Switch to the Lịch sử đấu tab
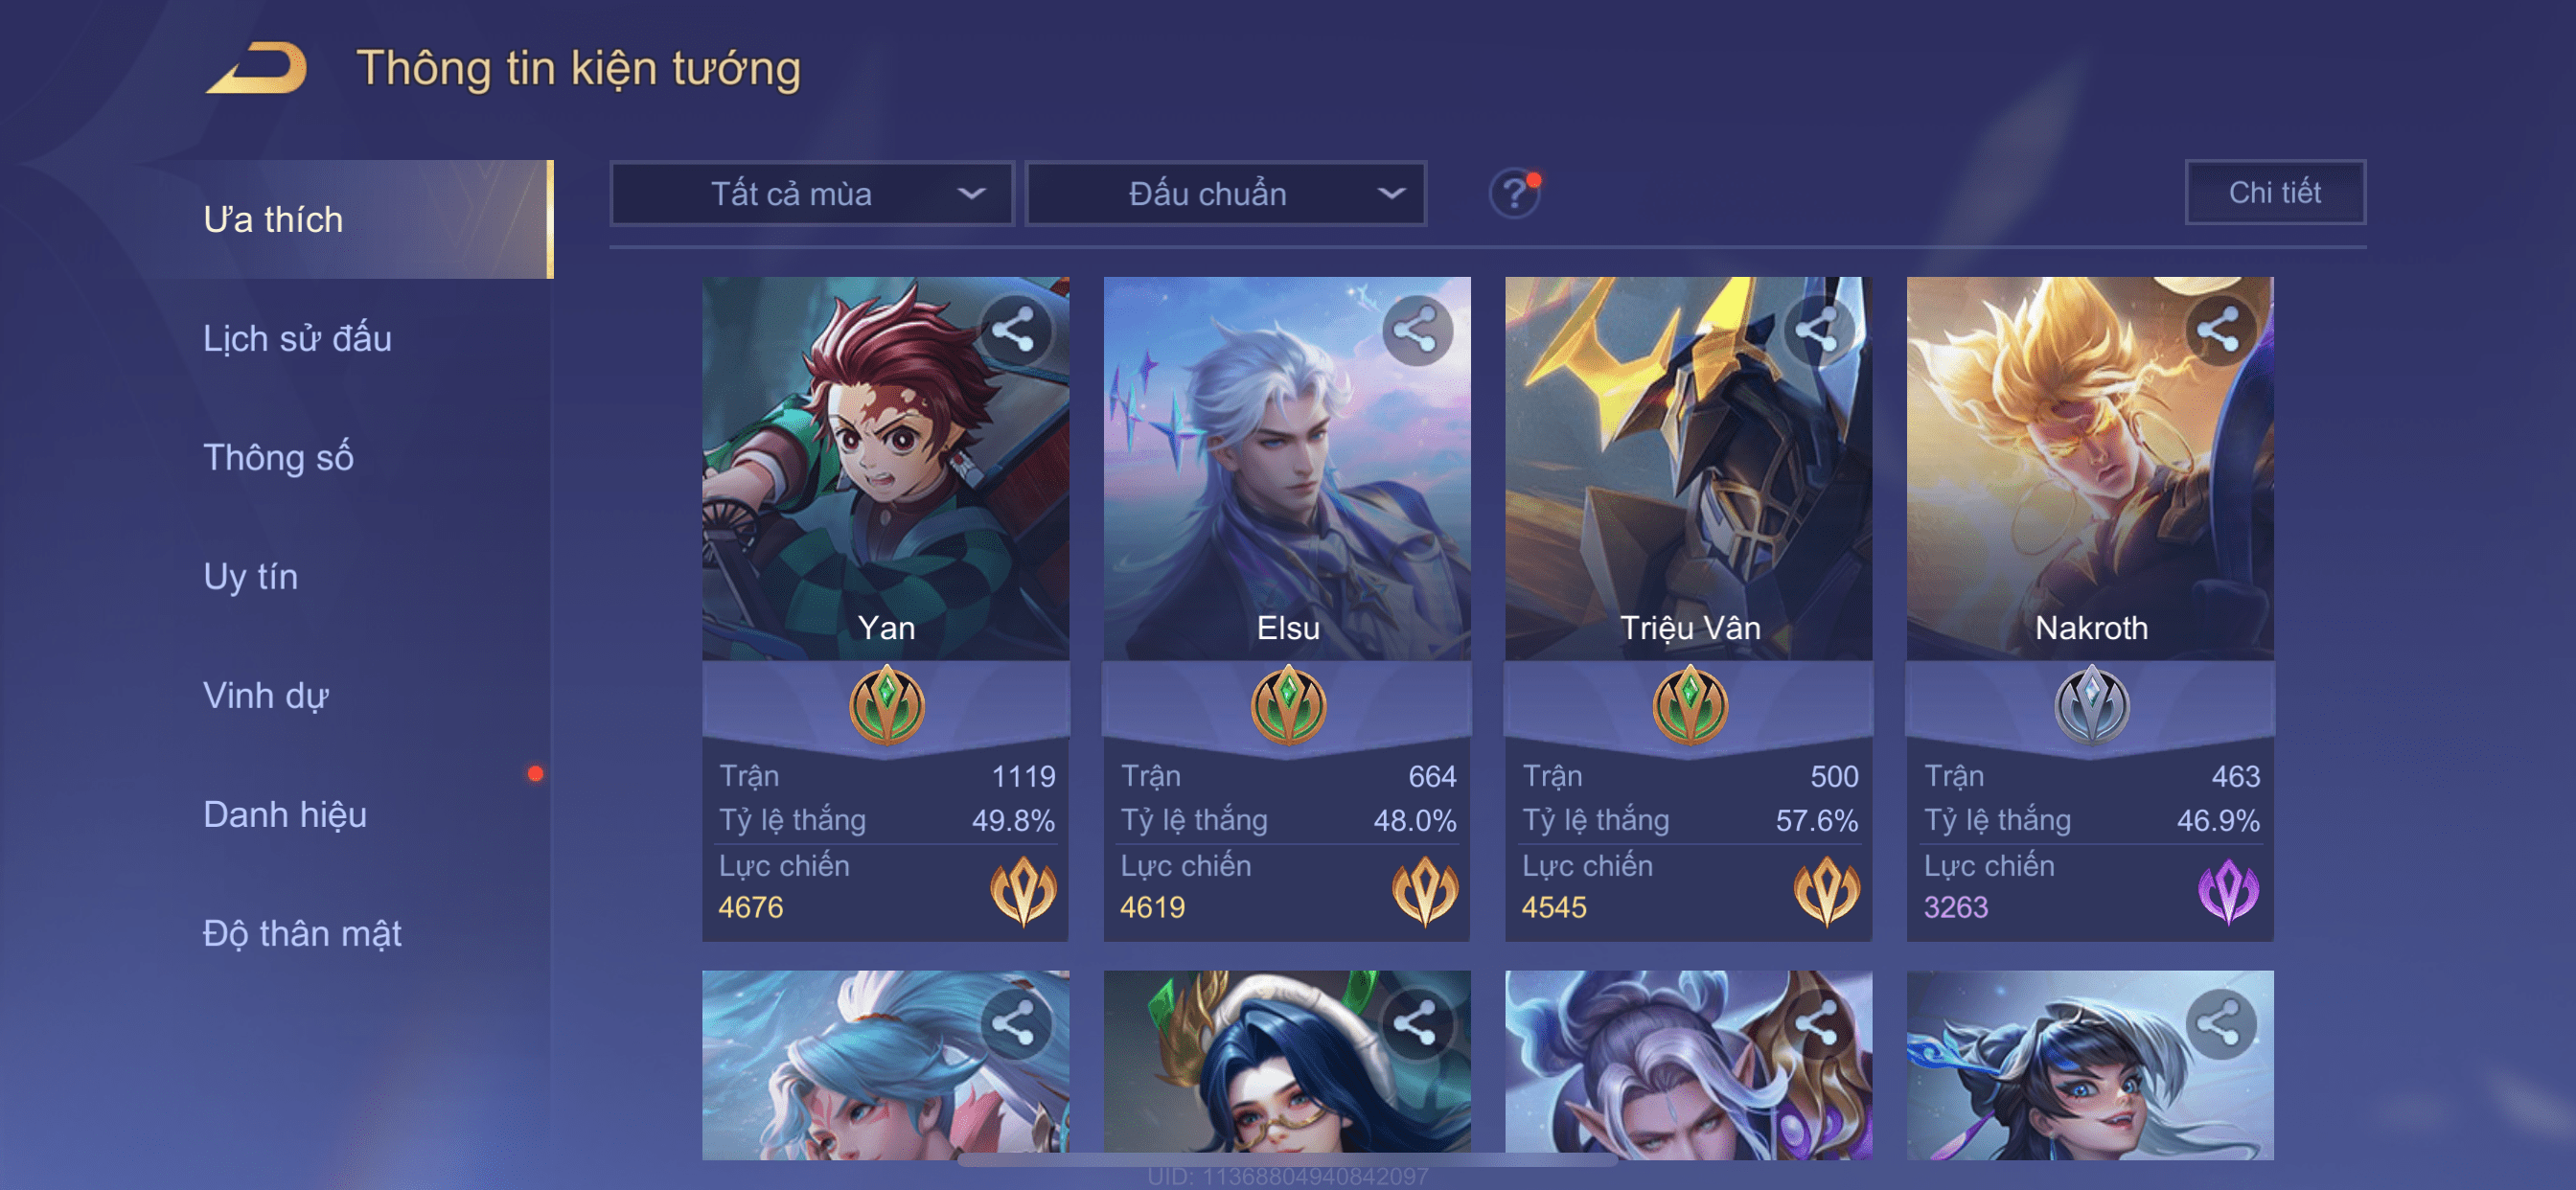Viewport: 2576px width, 1190px height. click(297, 338)
